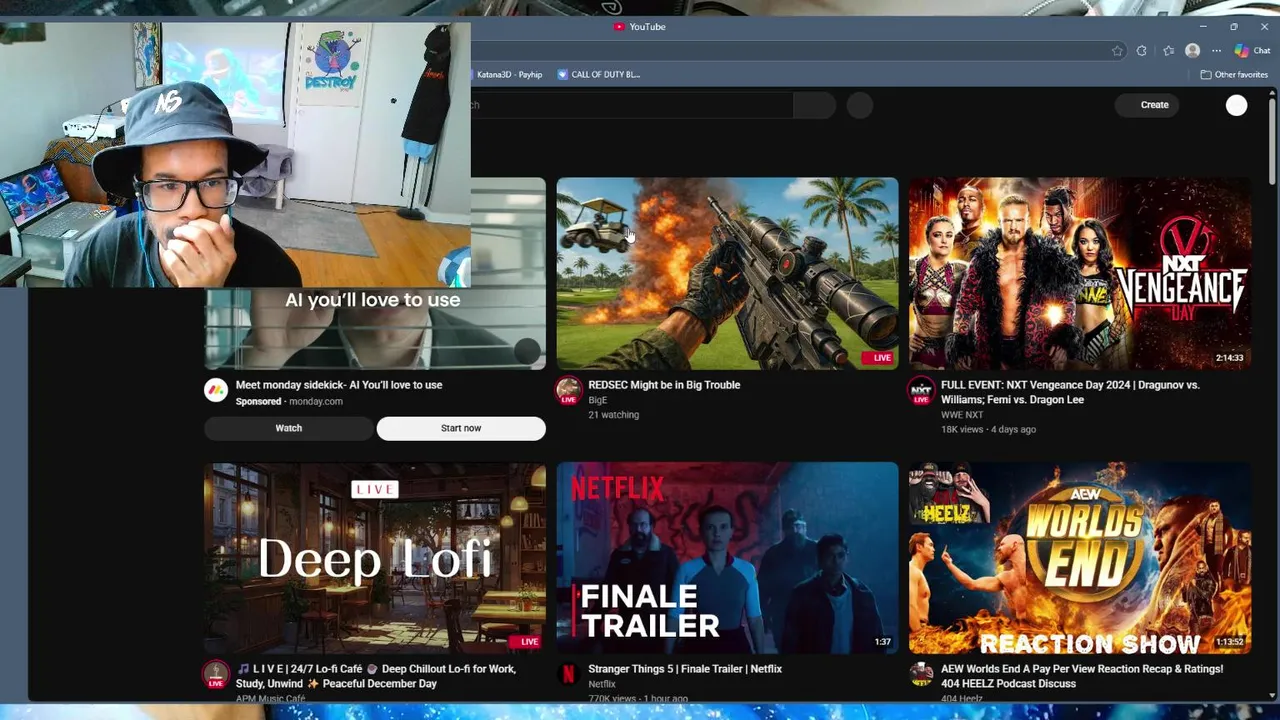Open the Copilot Chat button
The width and height of the screenshot is (1280, 720).
[1252, 51]
